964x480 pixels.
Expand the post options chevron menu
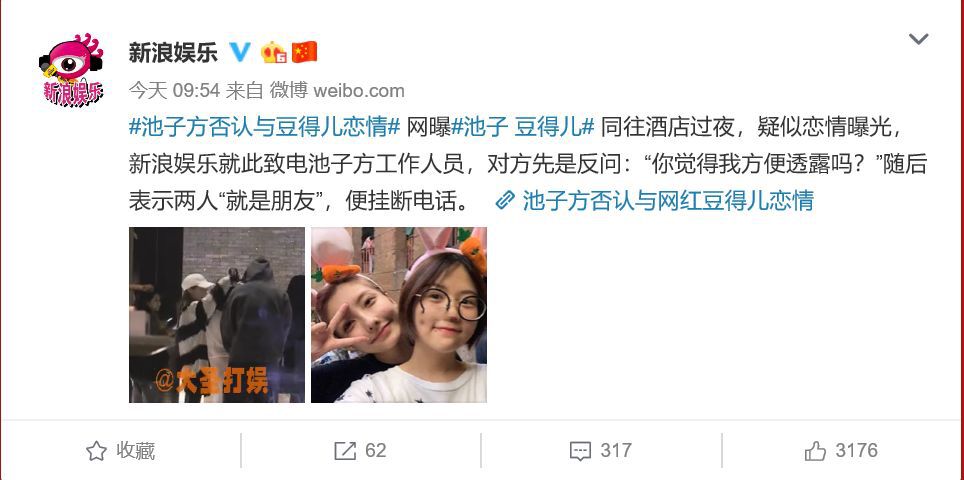919,39
